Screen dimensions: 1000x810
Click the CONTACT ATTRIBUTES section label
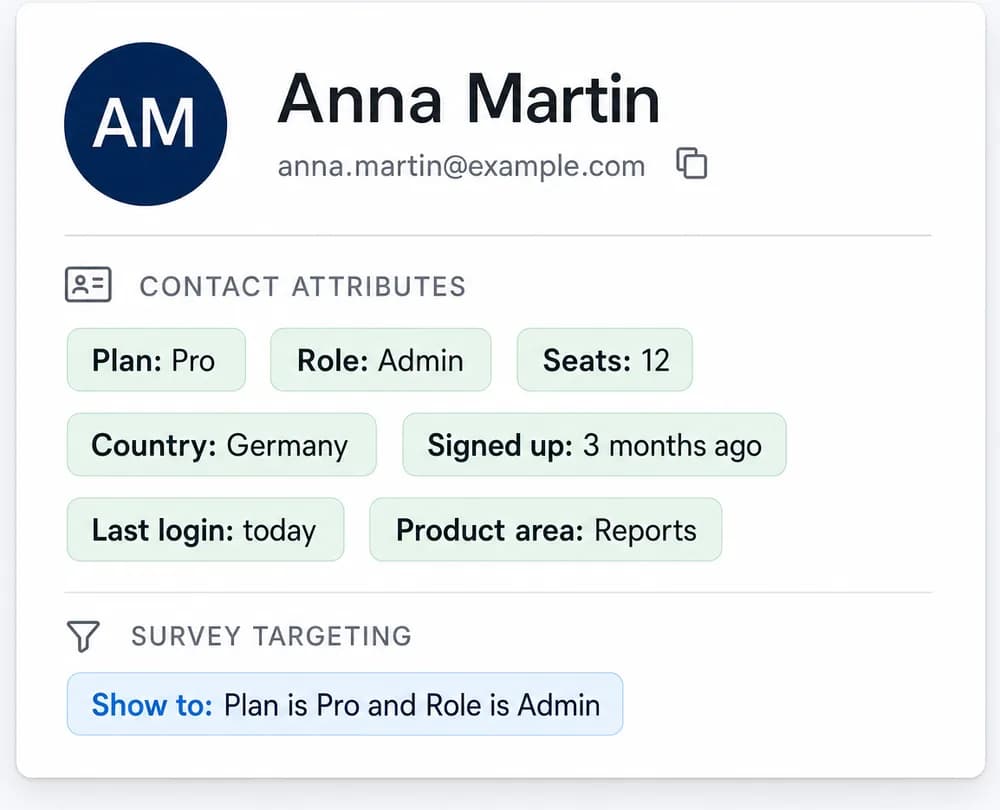[303, 286]
